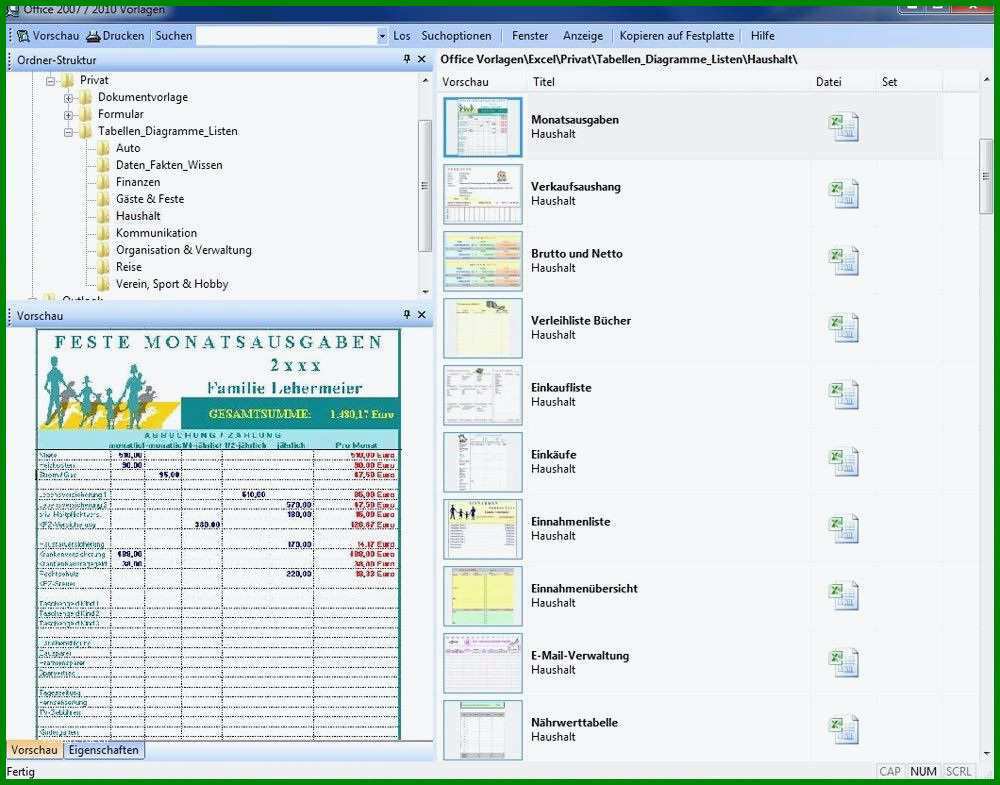Click Excel file icon for Monatsausgaben
The height and width of the screenshot is (785, 1000).
(844, 127)
